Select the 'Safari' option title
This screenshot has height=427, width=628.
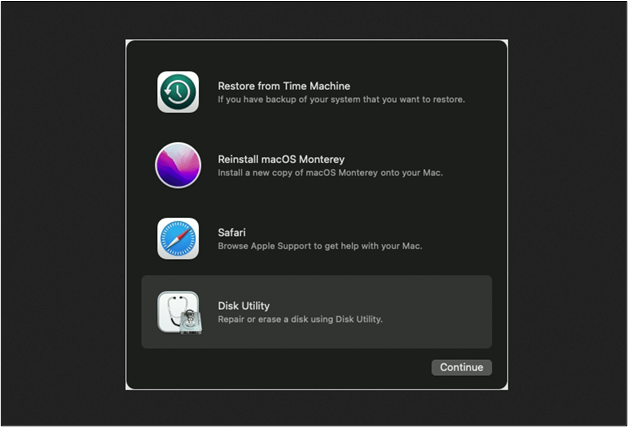[x=231, y=232]
